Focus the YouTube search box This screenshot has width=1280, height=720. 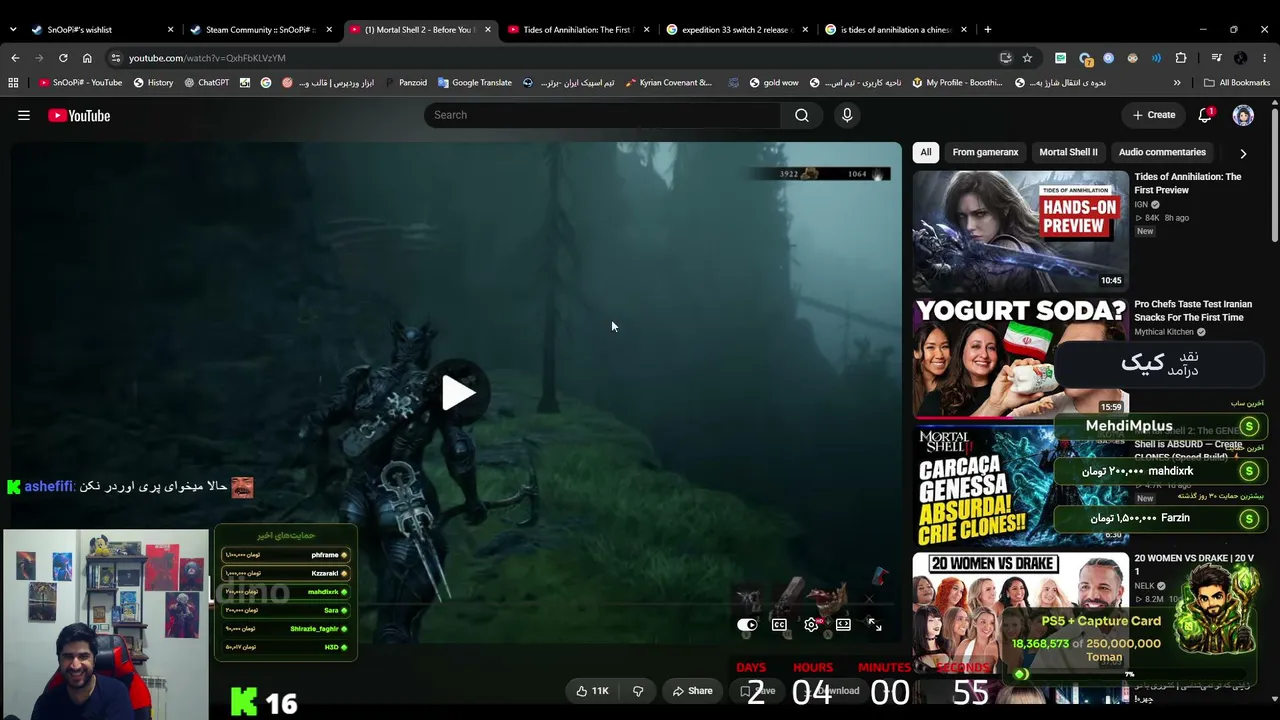point(603,115)
